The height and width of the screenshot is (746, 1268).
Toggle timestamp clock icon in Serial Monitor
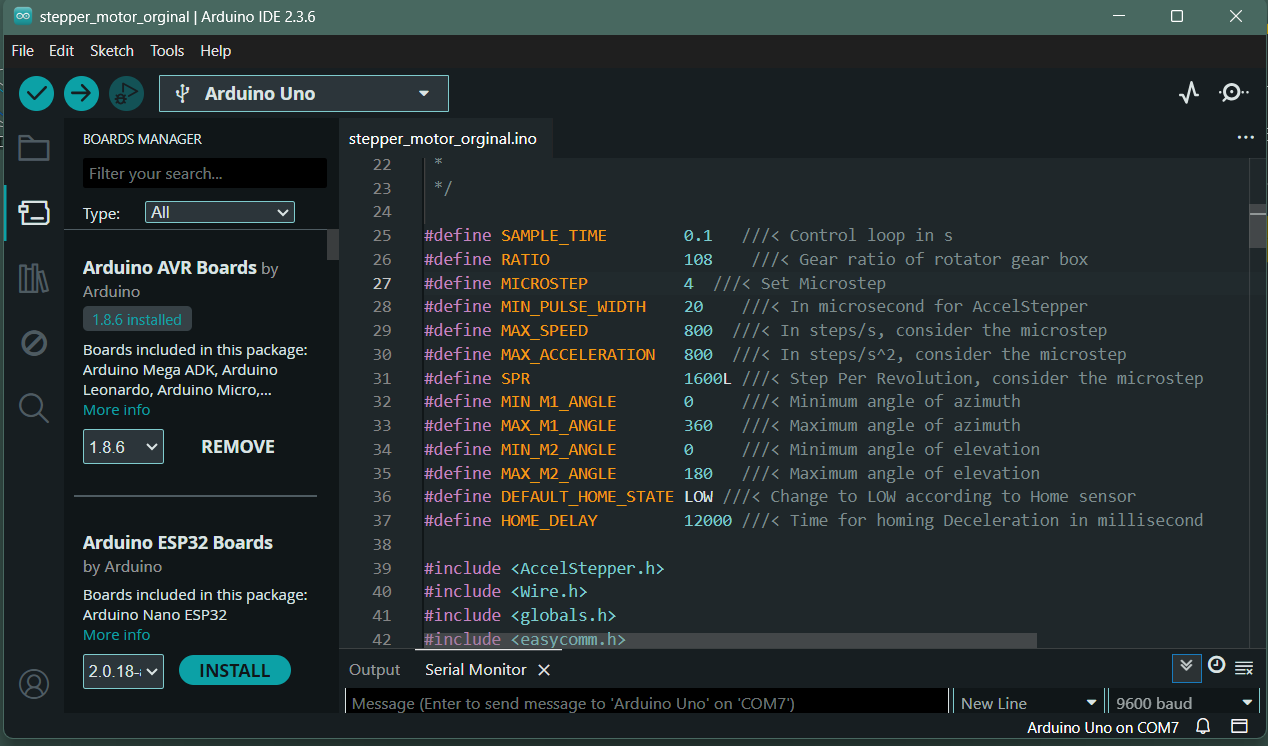[x=1216, y=665]
